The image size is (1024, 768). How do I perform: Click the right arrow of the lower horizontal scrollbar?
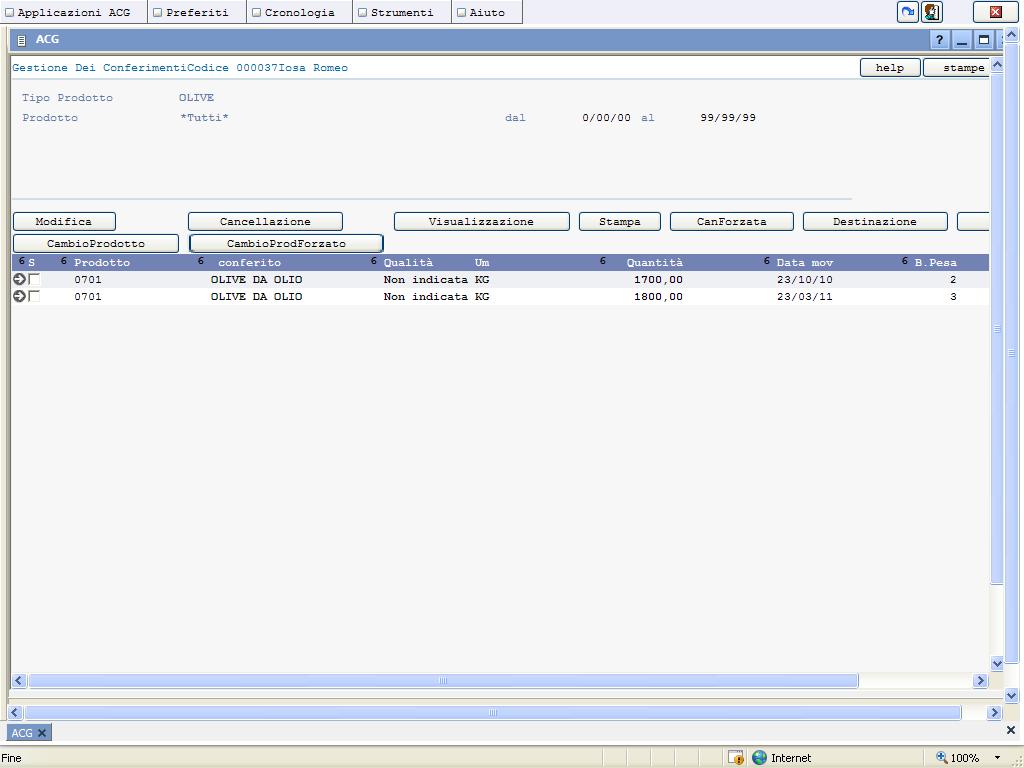(994, 712)
